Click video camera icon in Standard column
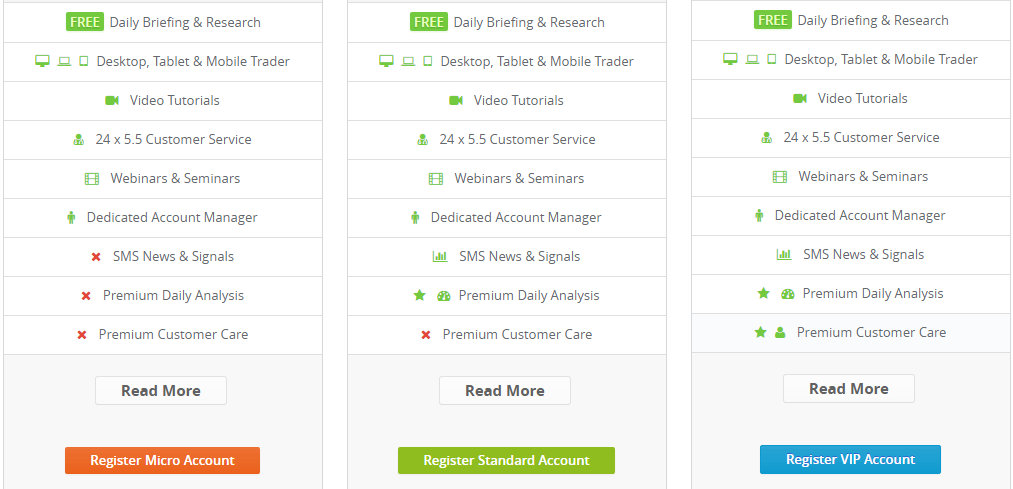This screenshot has height=489, width=1013. click(456, 101)
